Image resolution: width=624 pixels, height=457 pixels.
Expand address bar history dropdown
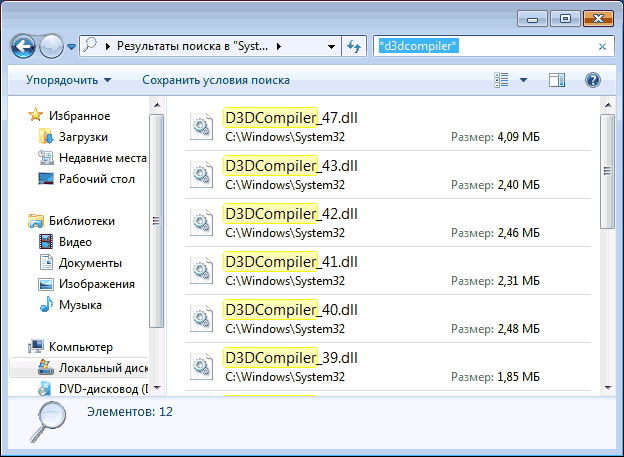[331, 47]
